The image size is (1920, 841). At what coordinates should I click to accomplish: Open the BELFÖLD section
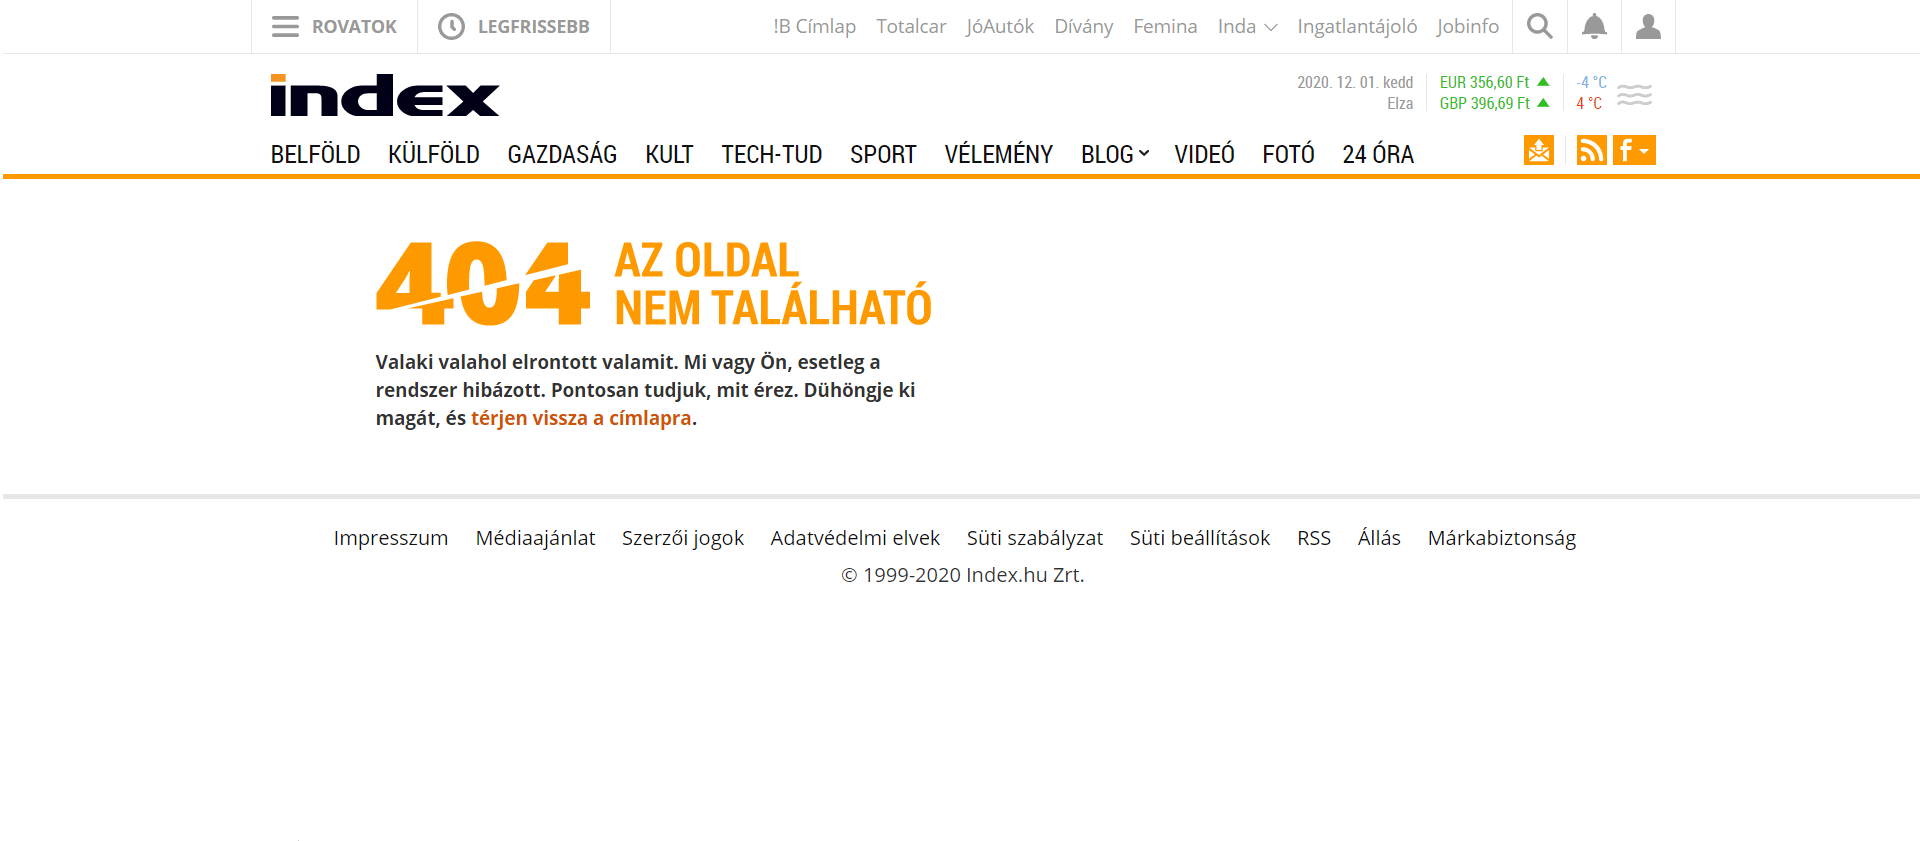[x=315, y=154]
